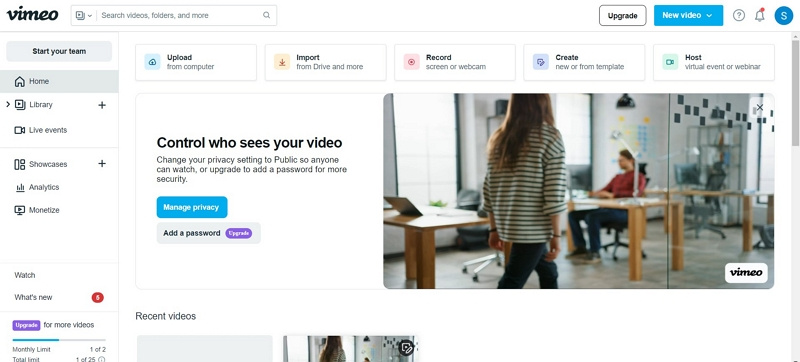Open What's new link
Image resolution: width=800 pixels, height=362 pixels.
pos(33,297)
